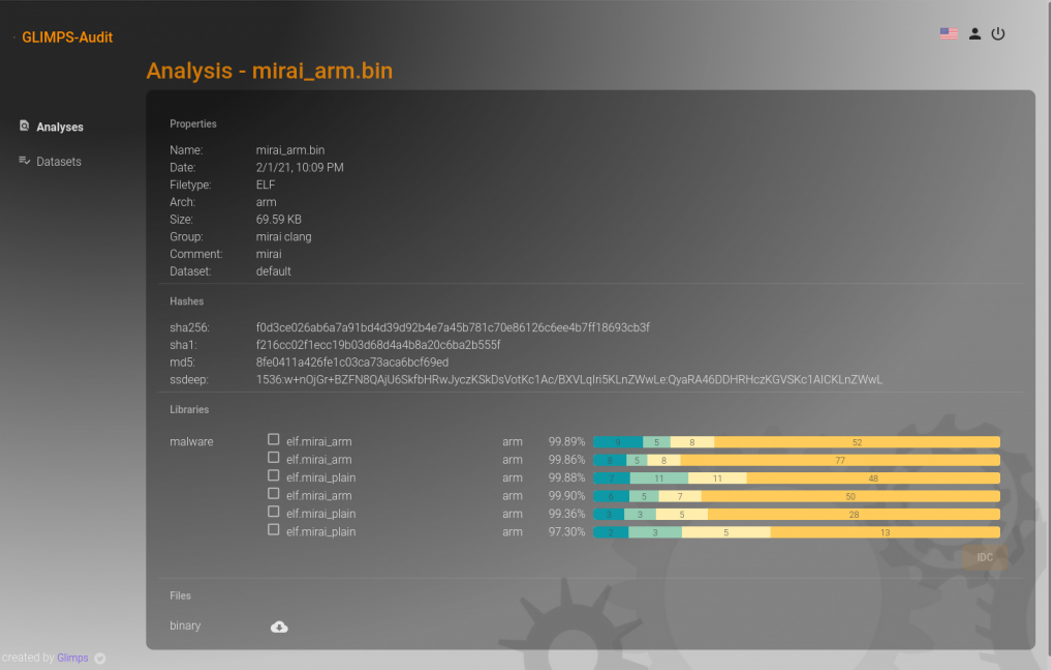Click the Analyses sidebar icon

click(24, 126)
